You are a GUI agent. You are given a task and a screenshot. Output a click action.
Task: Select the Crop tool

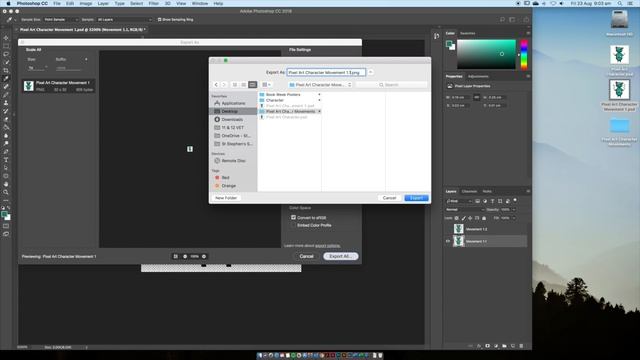pos(6,70)
